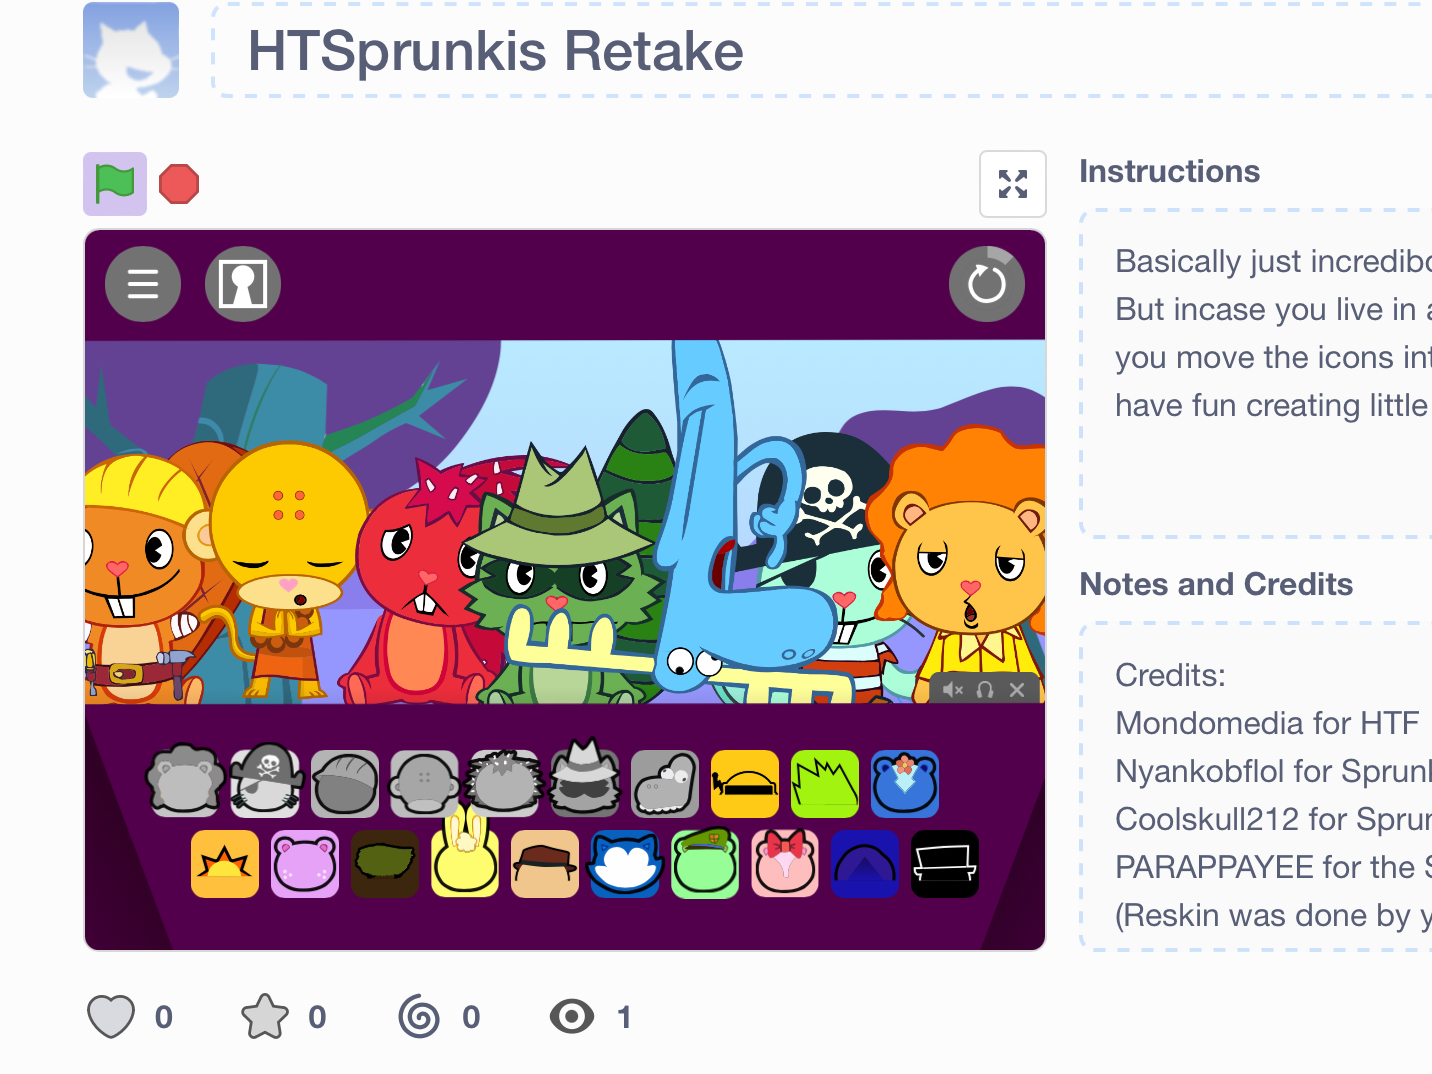The image size is (1432, 1074).
Task: Click the 'Basically just incredibo' line
Action: point(1273,261)
